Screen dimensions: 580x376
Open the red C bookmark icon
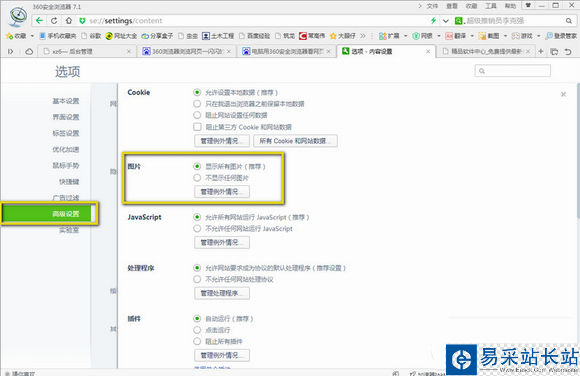tap(303, 36)
